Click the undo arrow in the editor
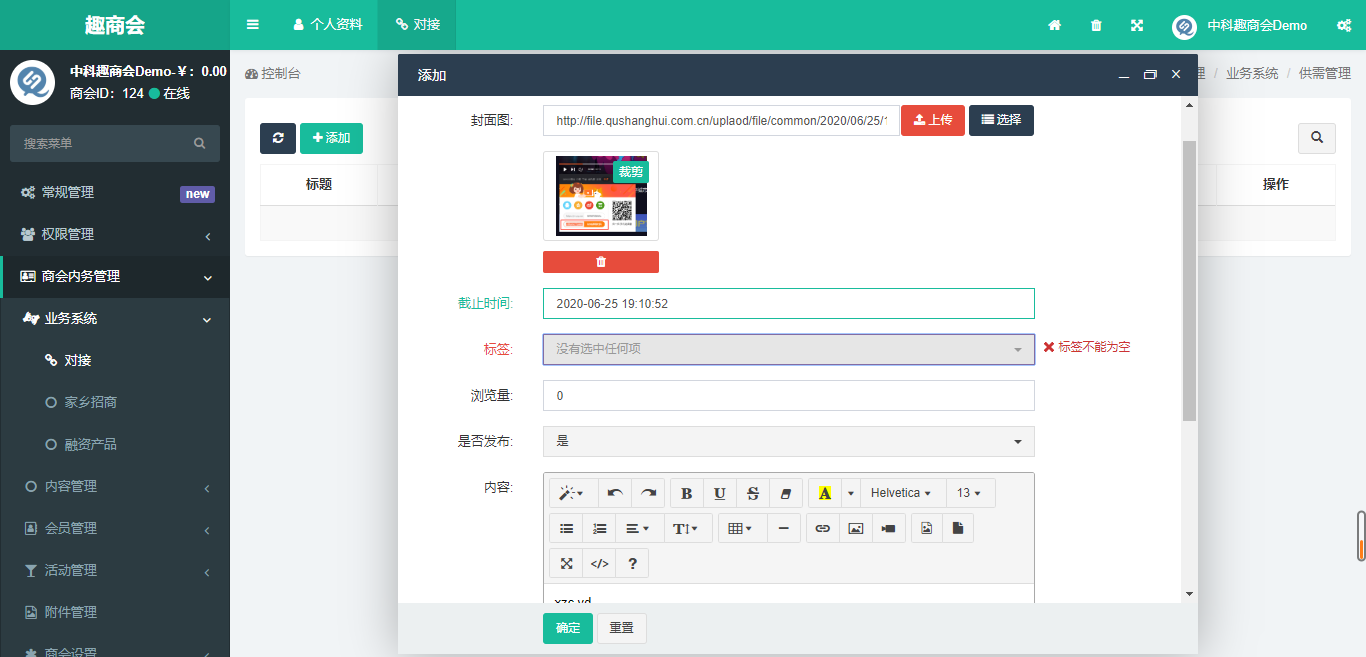Viewport: 1366px width, 657px height. point(615,493)
